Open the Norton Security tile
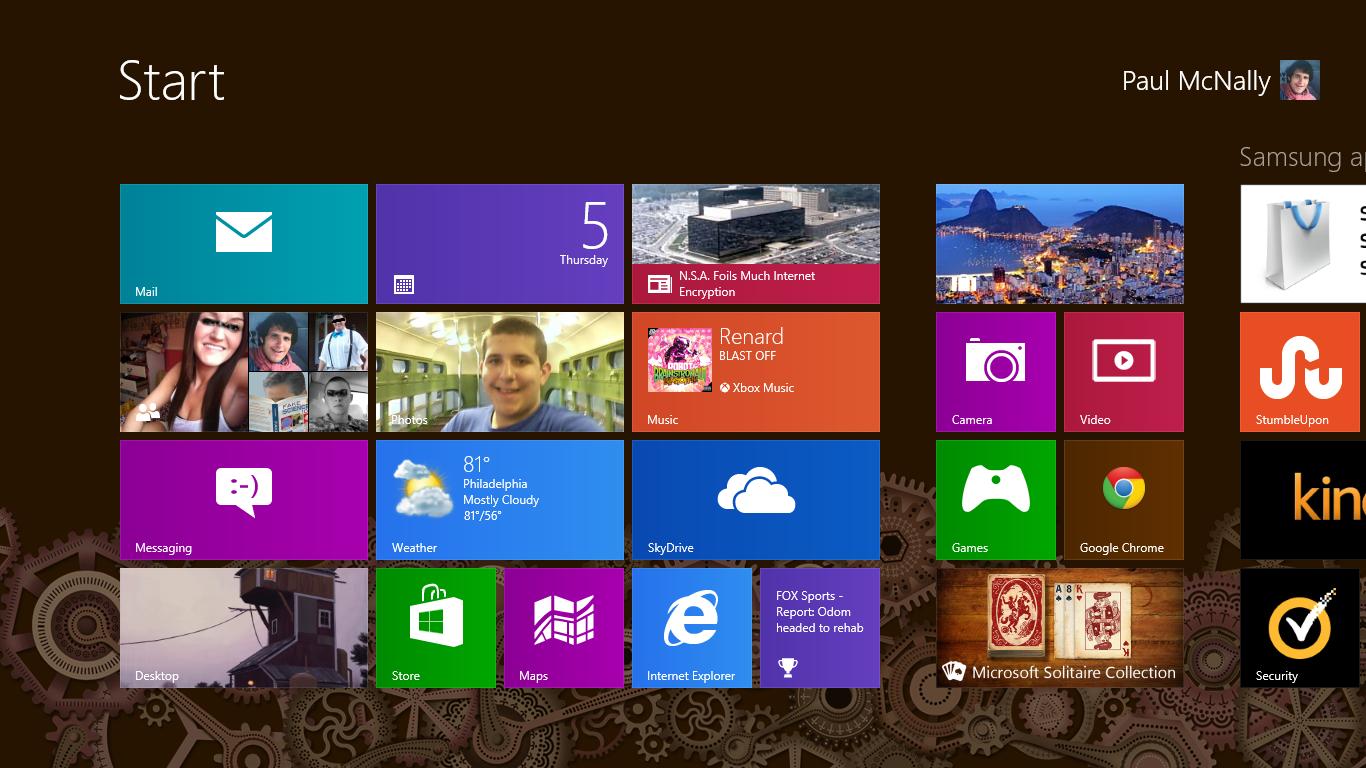Image resolution: width=1366 pixels, height=768 pixels. pos(1300,628)
